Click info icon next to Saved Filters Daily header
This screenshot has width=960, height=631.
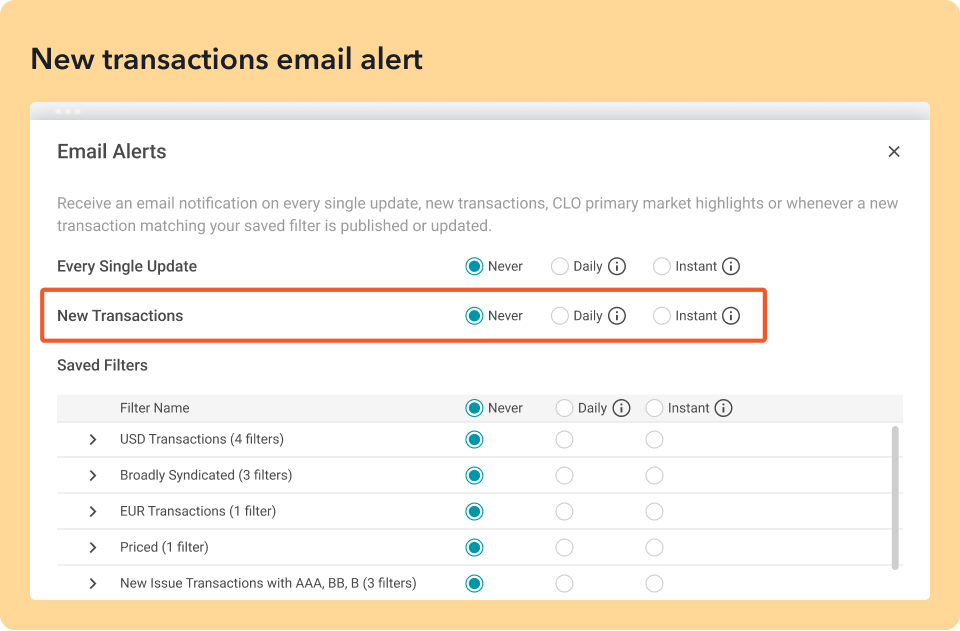click(621, 408)
